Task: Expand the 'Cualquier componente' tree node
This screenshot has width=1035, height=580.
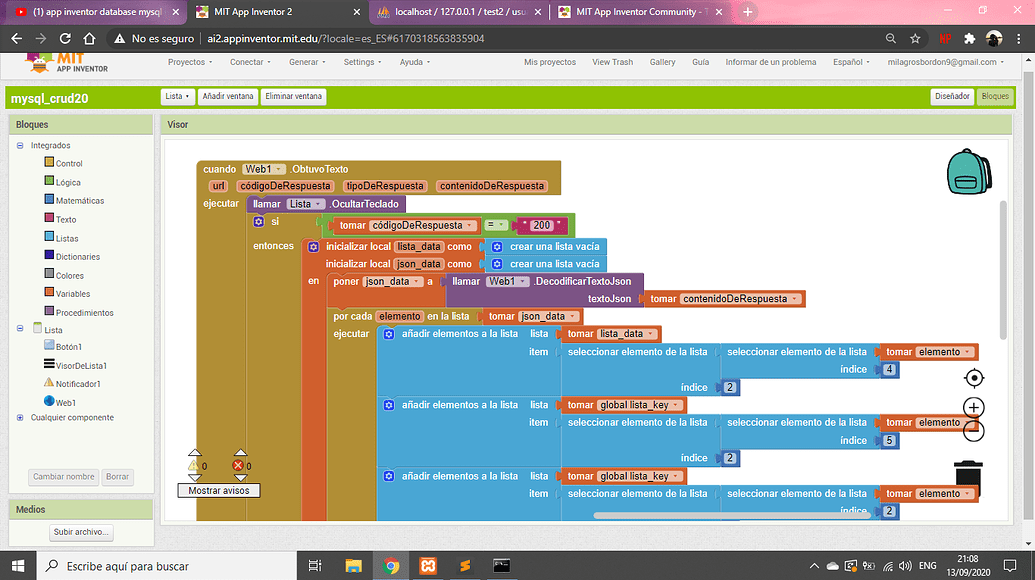Action: point(20,417)
